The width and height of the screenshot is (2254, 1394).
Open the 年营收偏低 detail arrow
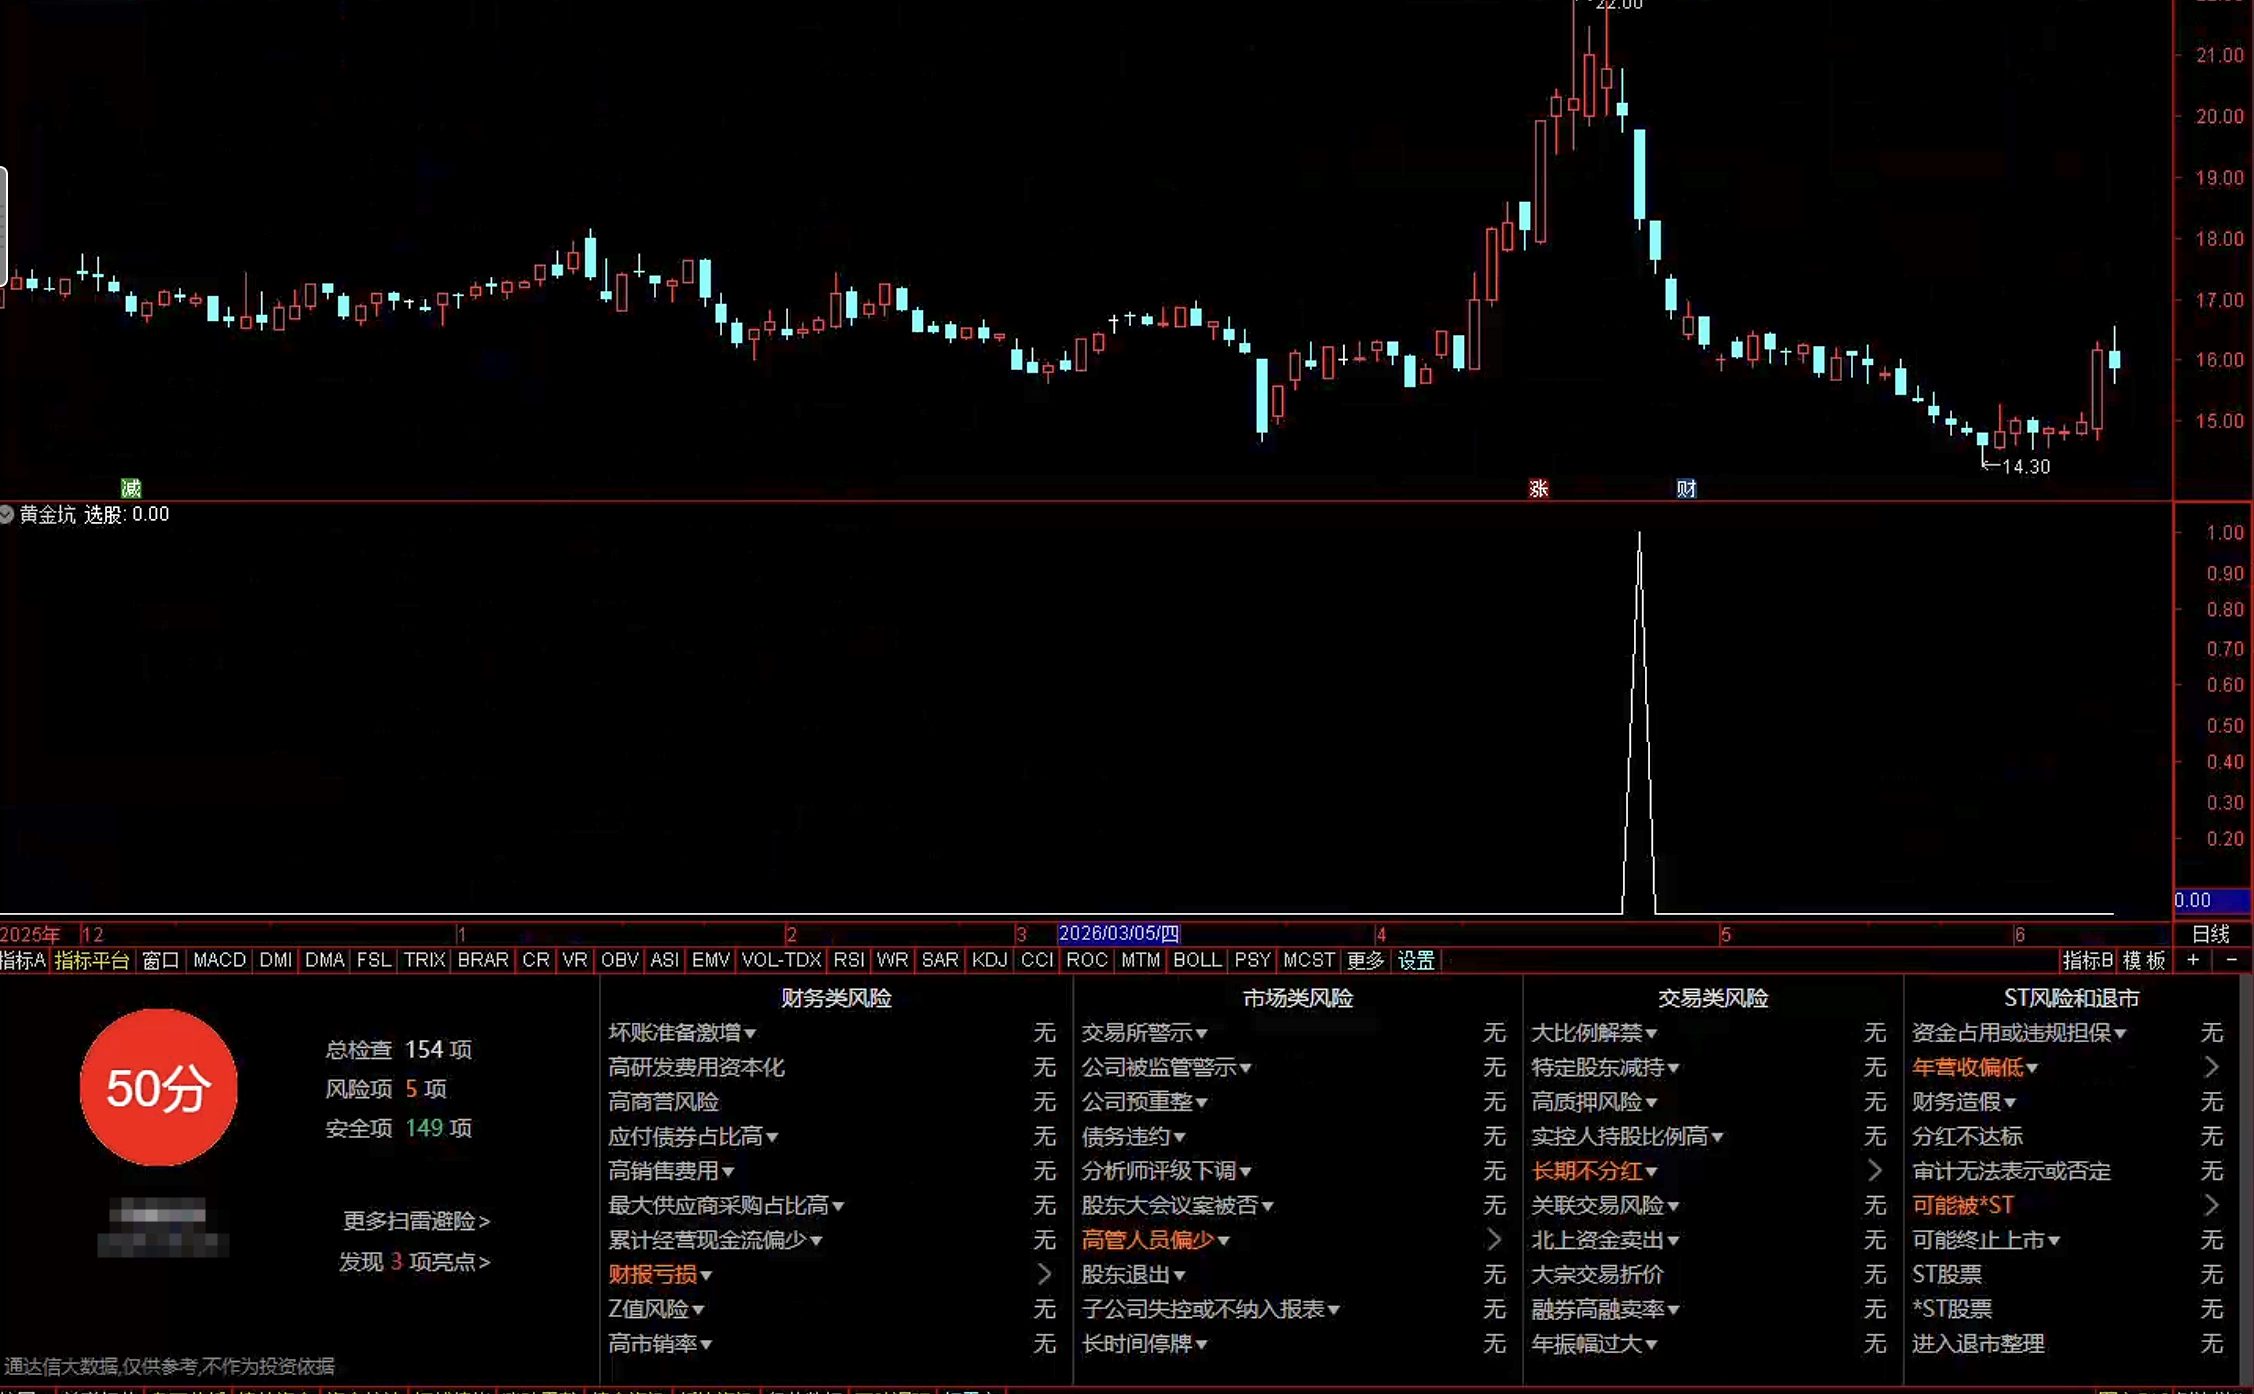[2211, 1067]
